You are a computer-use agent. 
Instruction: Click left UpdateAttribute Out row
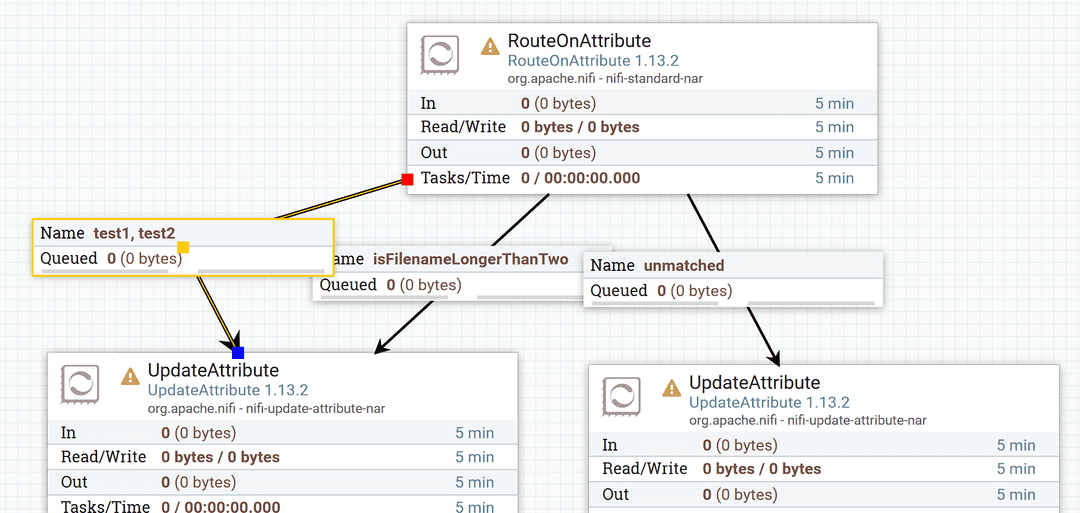click(282, 482)
